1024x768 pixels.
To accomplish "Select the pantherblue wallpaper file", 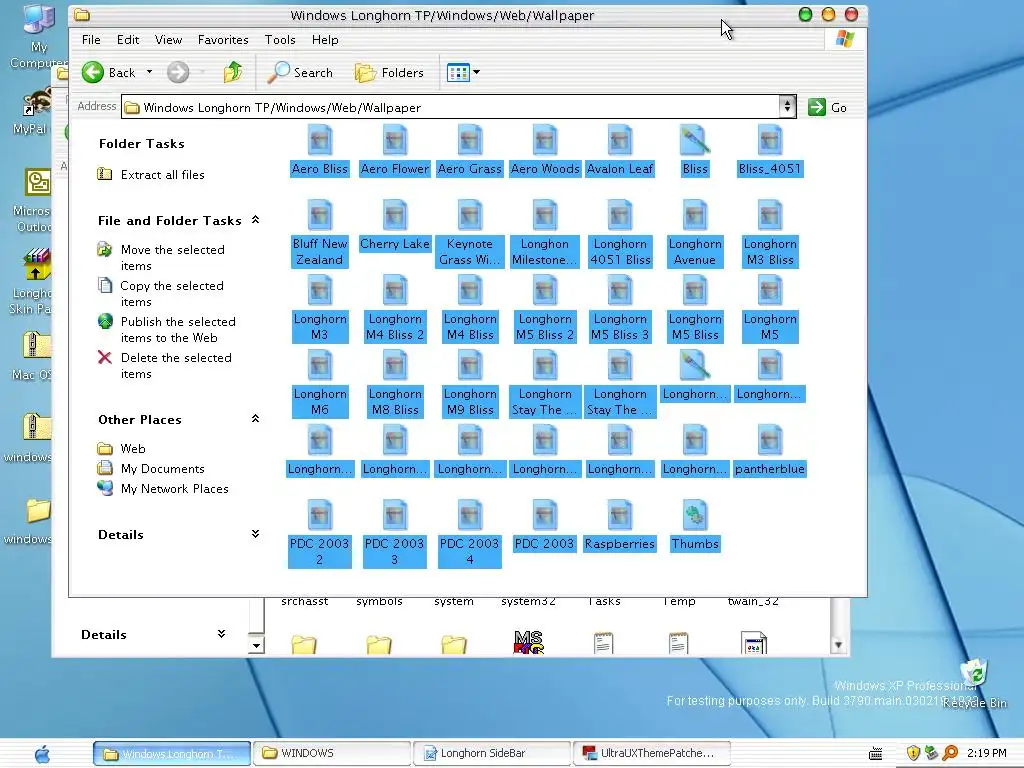I will tap(770, 451).
